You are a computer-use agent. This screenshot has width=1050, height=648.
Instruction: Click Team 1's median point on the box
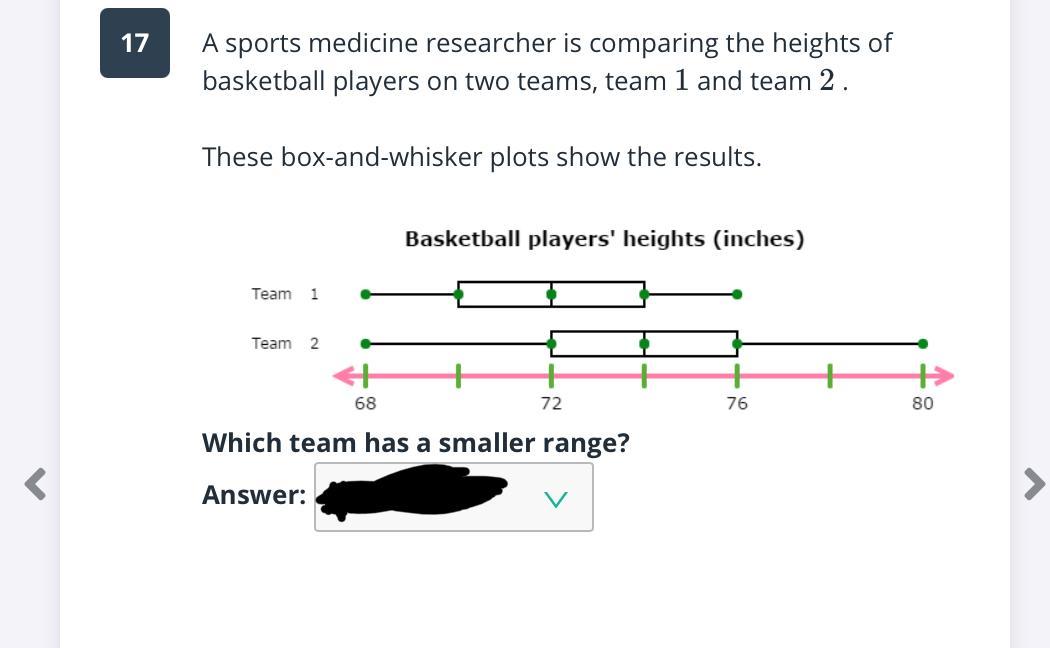tap(551, 294)
